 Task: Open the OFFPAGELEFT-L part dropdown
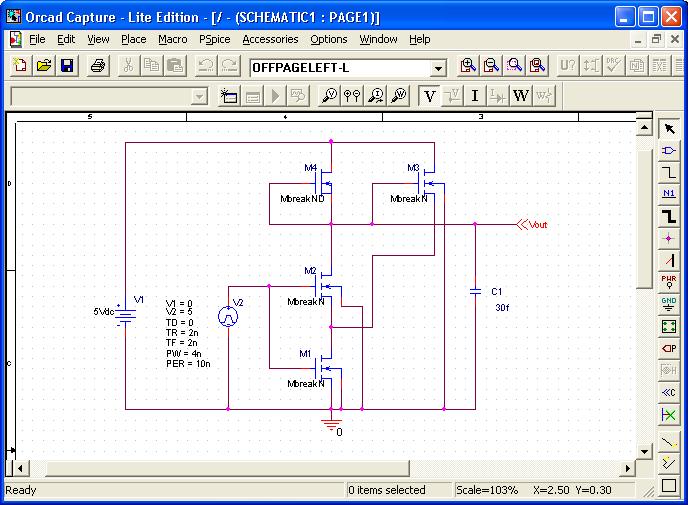click(x=437, y=68)
